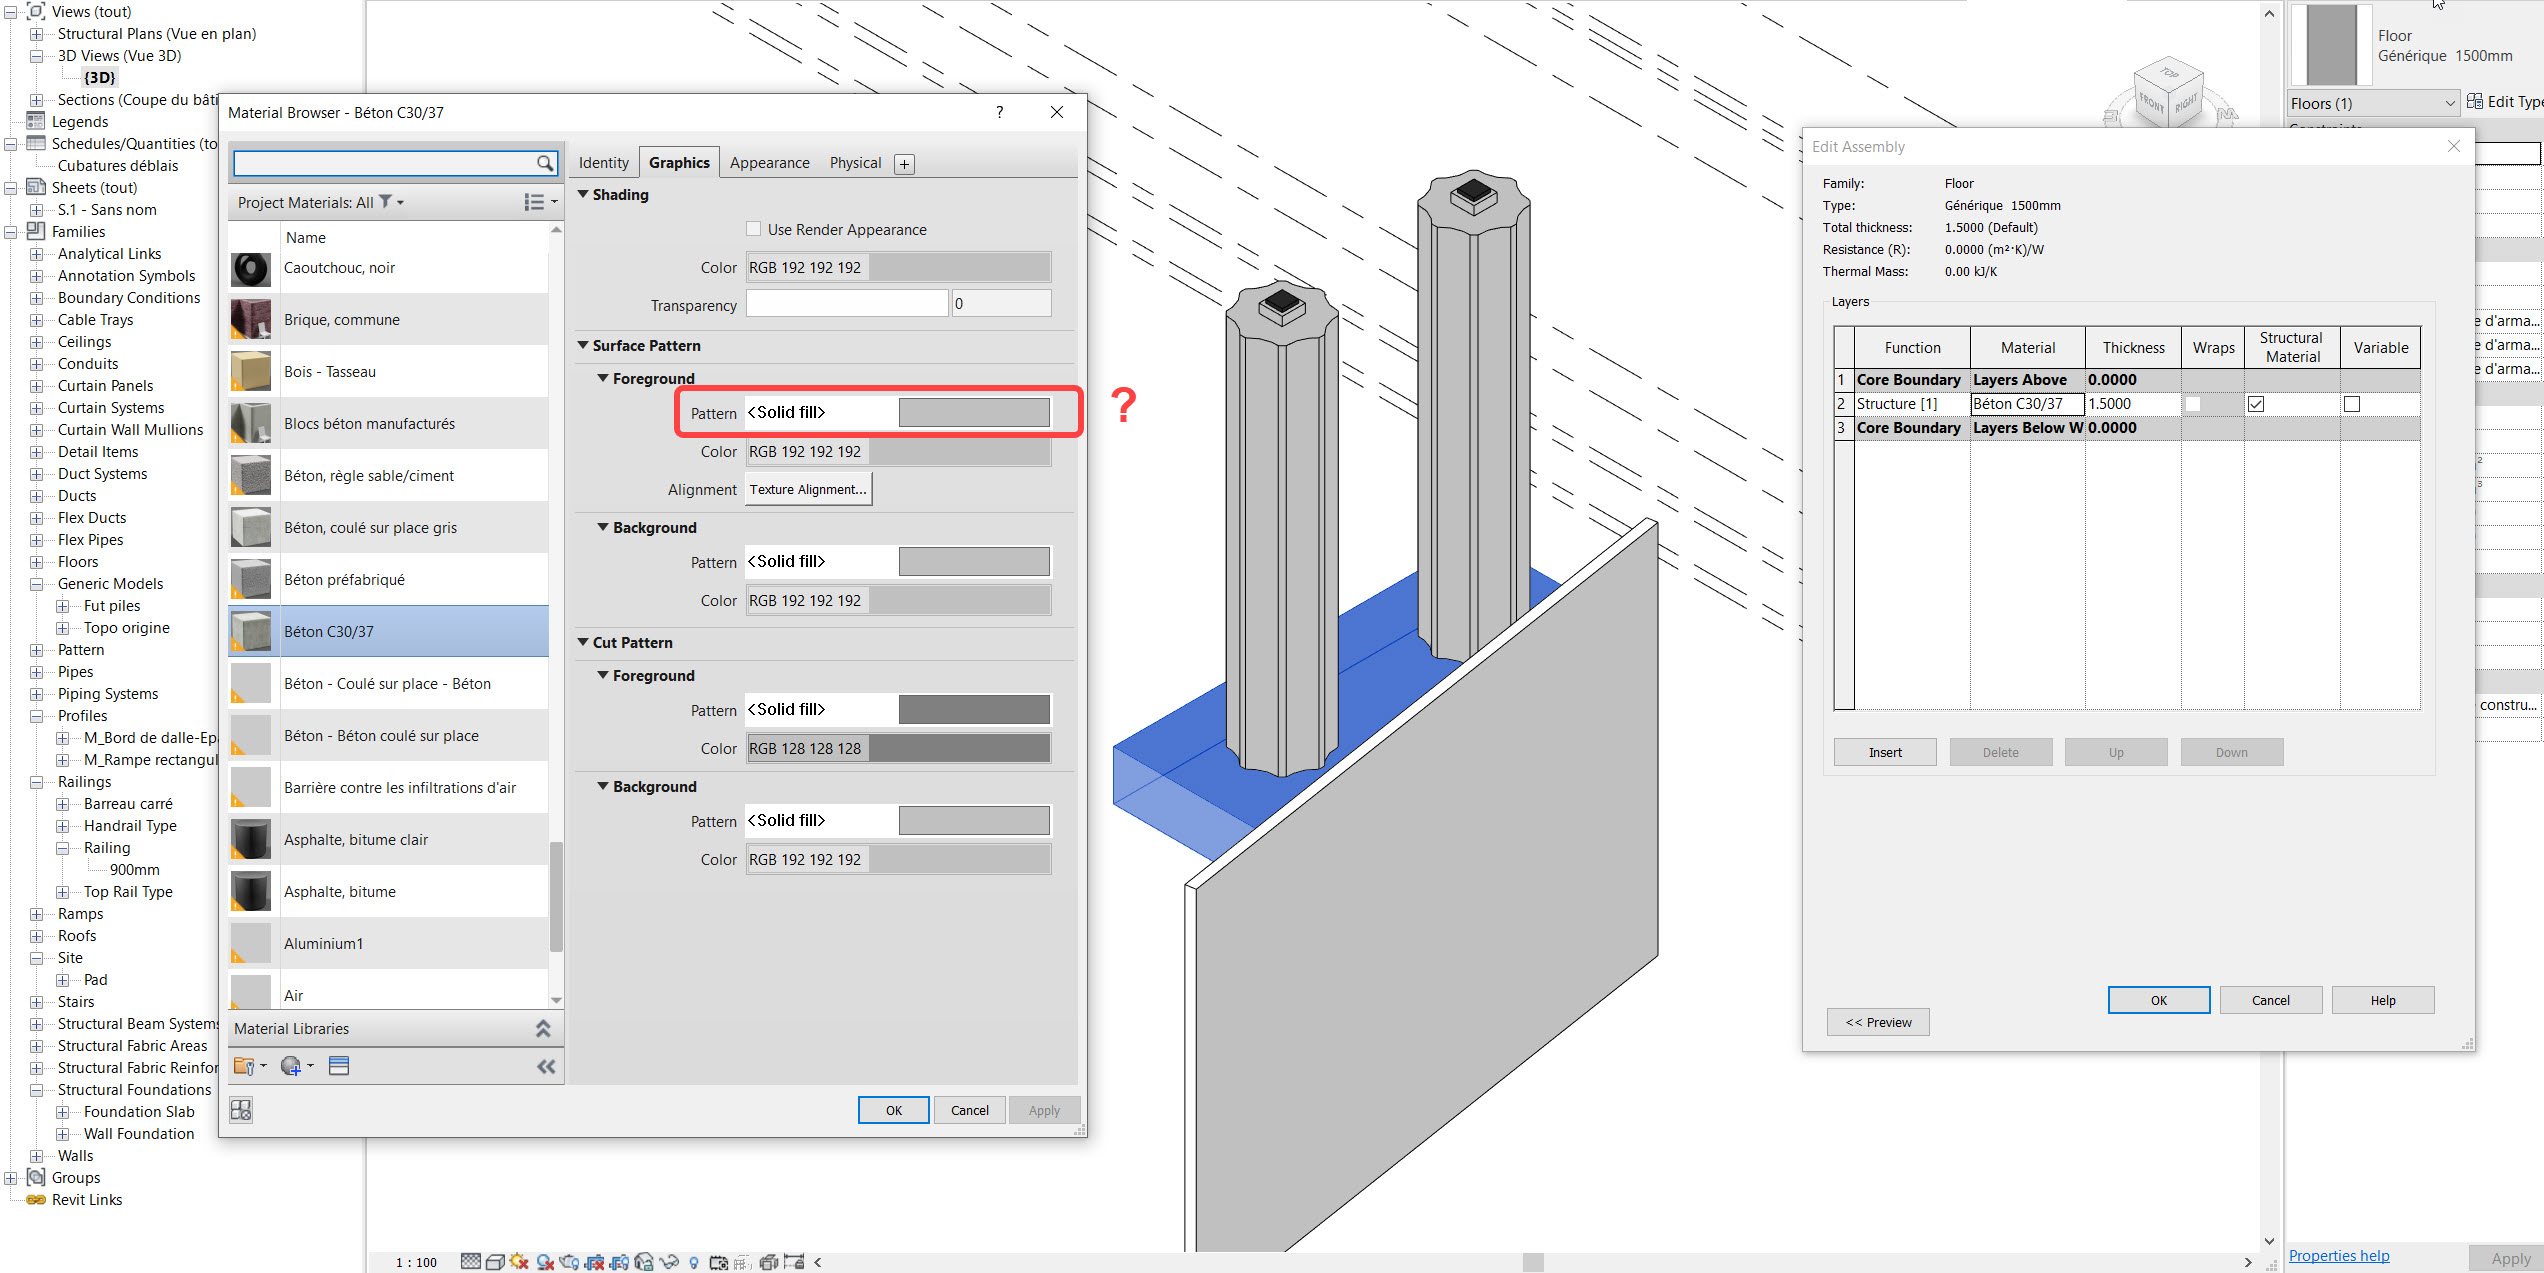Click the search magnifier in Material Browser

coord(545,162)
